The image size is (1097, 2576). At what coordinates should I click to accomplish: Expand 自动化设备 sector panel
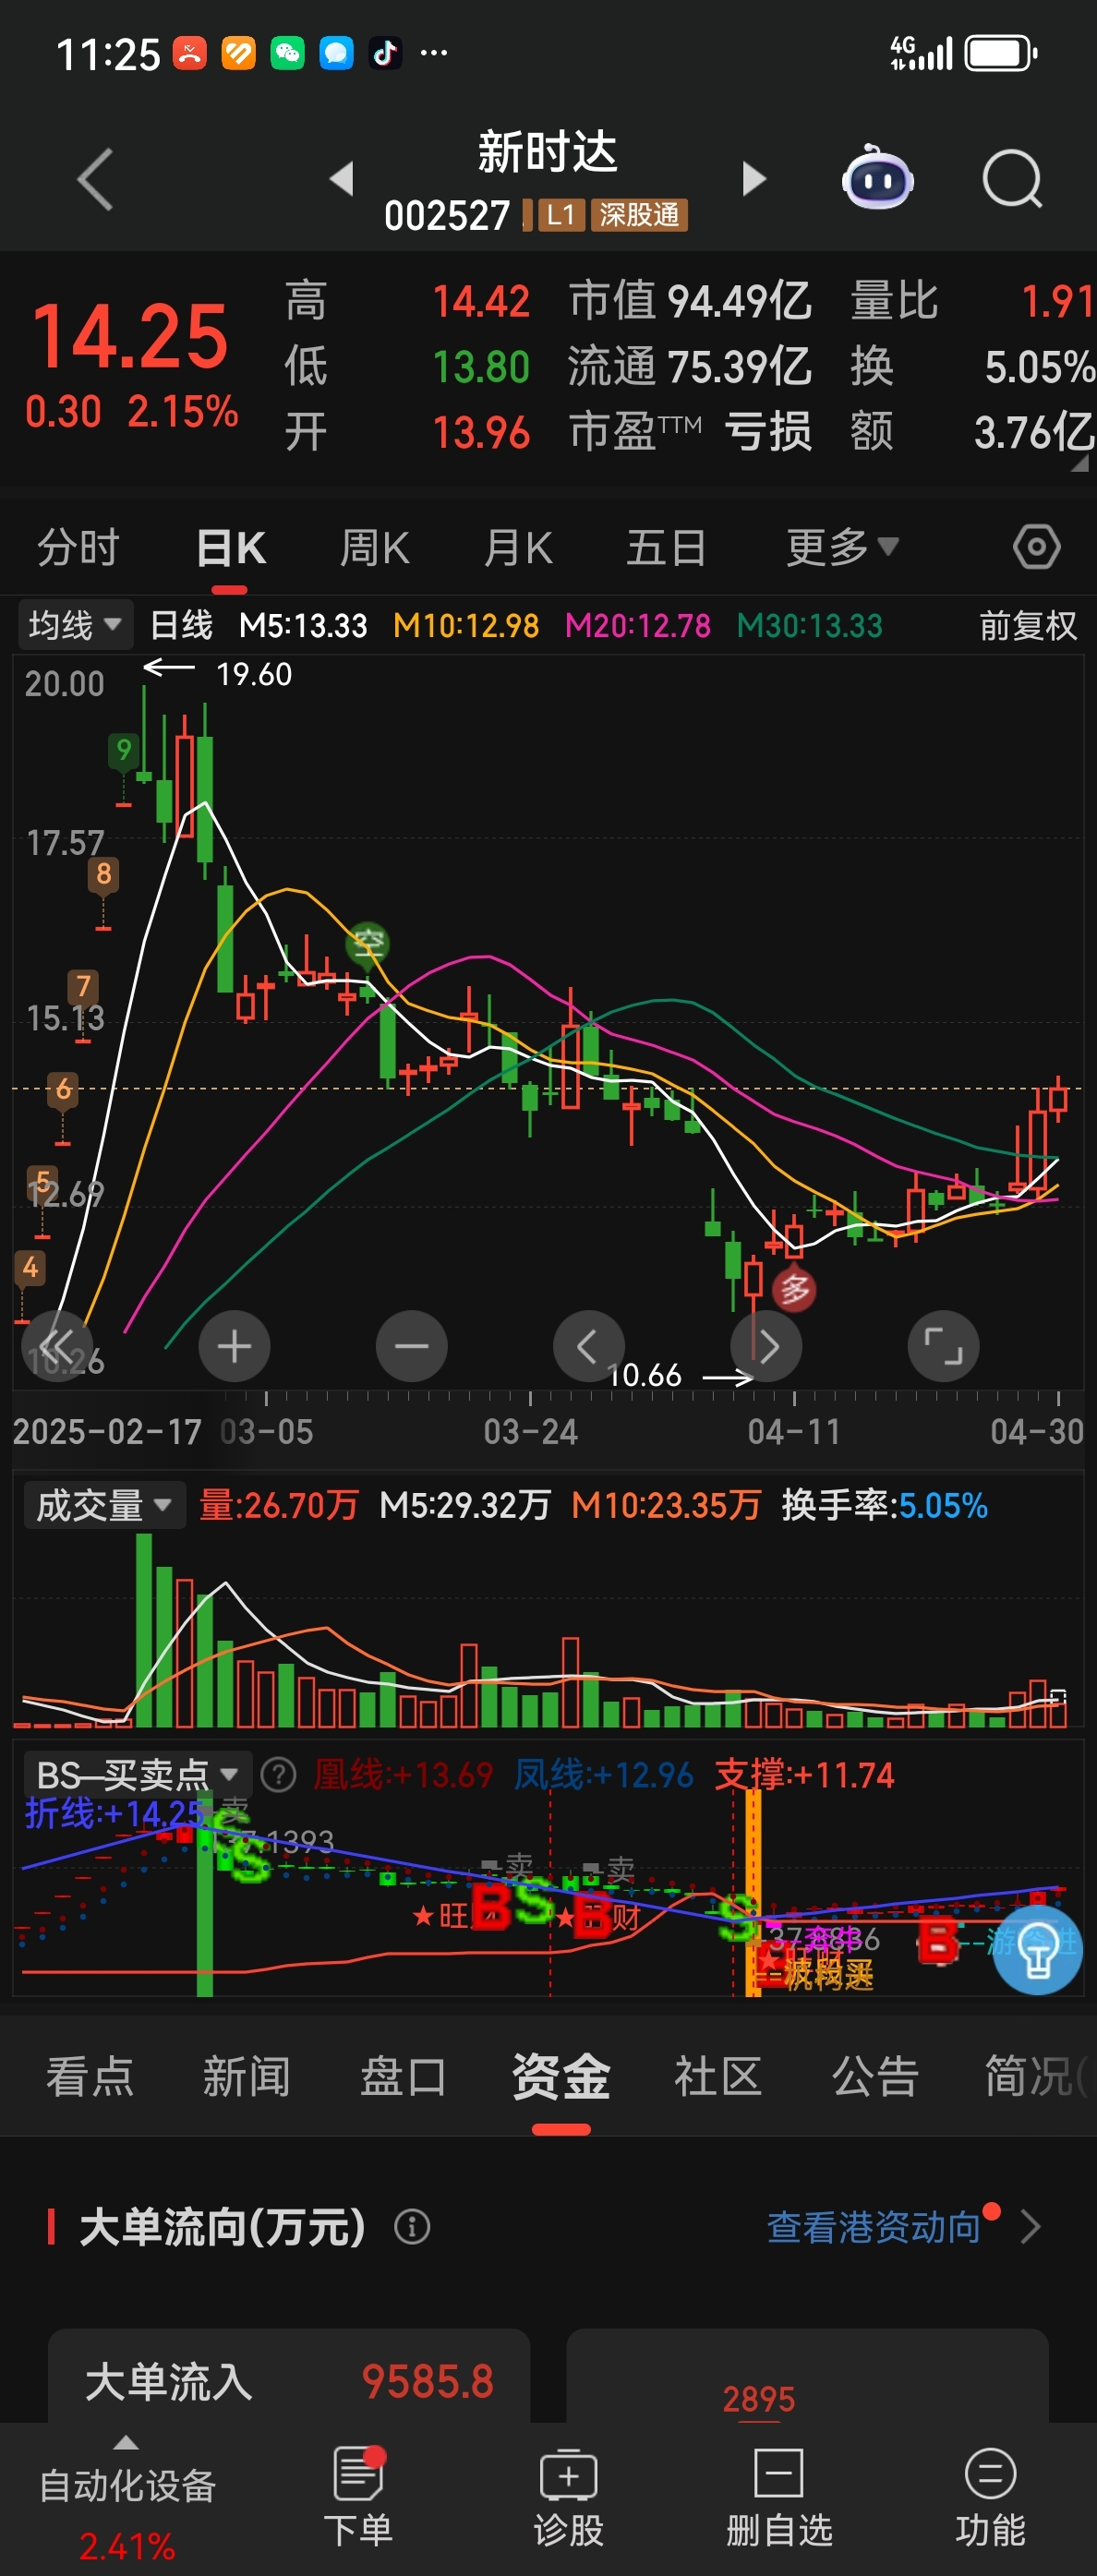tap(127, 2497)
